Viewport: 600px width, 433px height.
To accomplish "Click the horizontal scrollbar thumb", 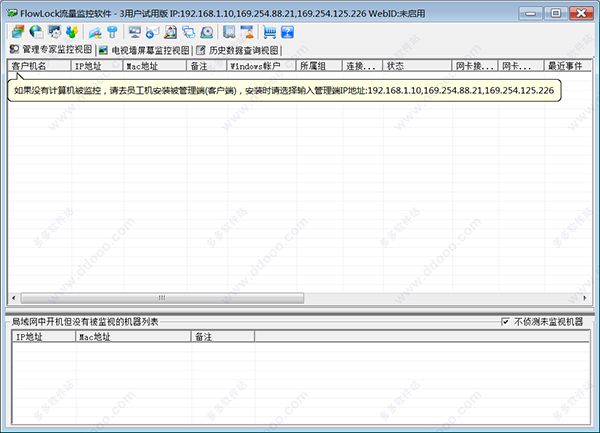I will click(x=162, y=298).
